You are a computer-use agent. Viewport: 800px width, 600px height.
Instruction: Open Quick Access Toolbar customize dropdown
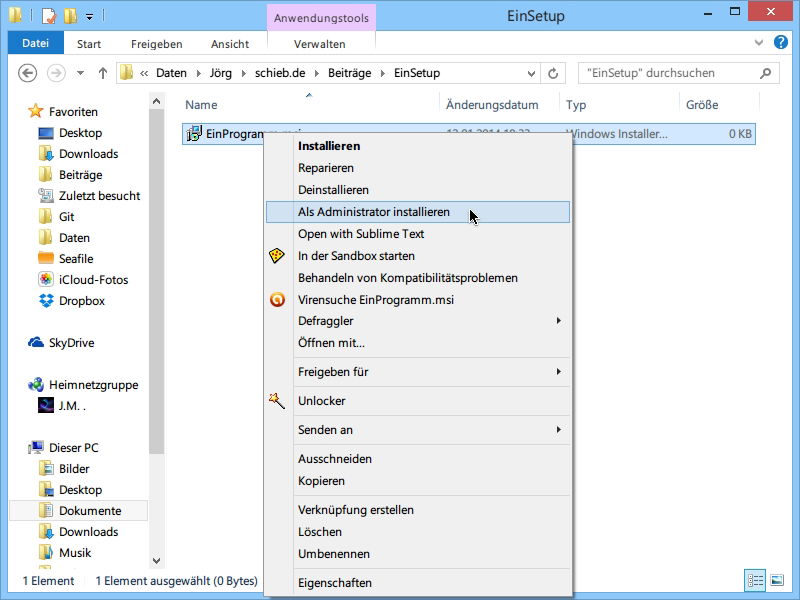(x=89, y=17)
